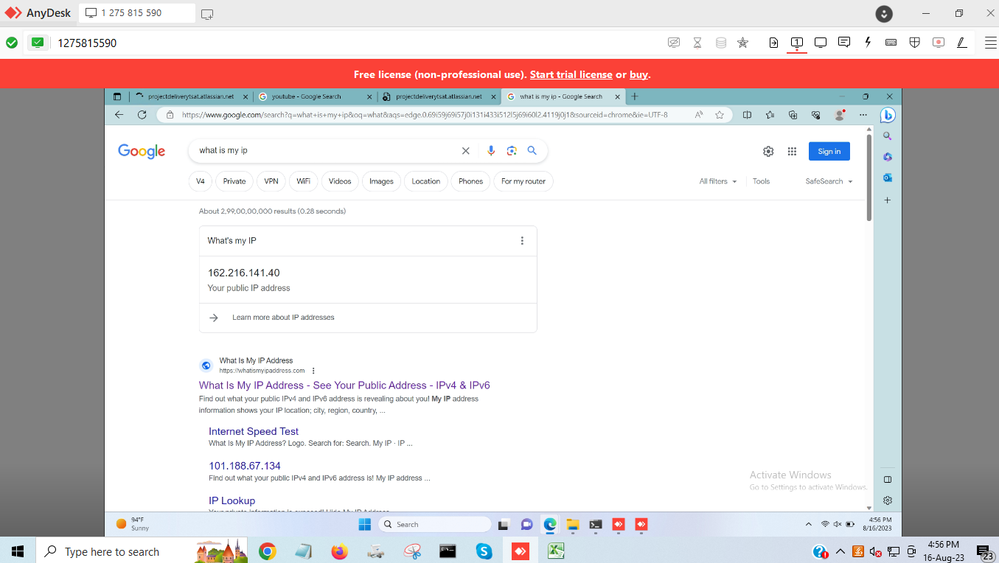Select the Images filter chip
This screenshot has width=999, height=563.
click(x=381, y=182)
